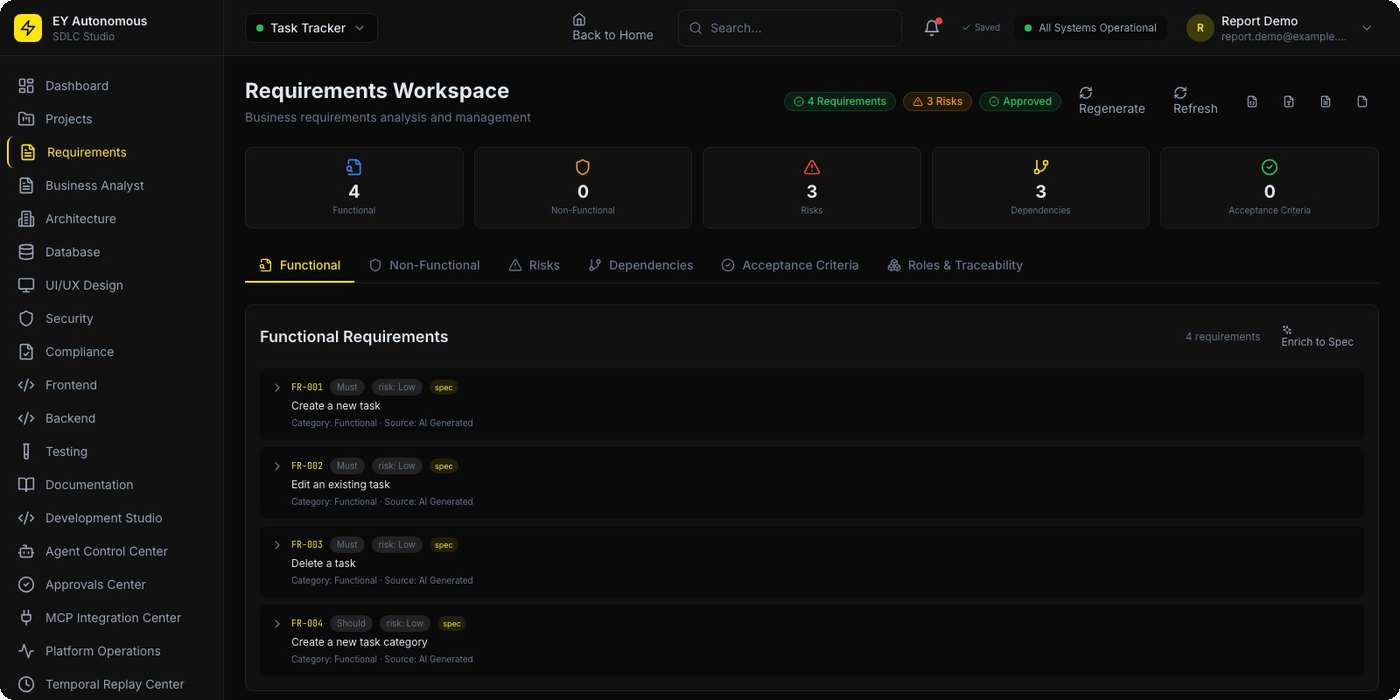Click the Risks count card
The width and height of the screenshot is (1400, 700).
[812, 188]
